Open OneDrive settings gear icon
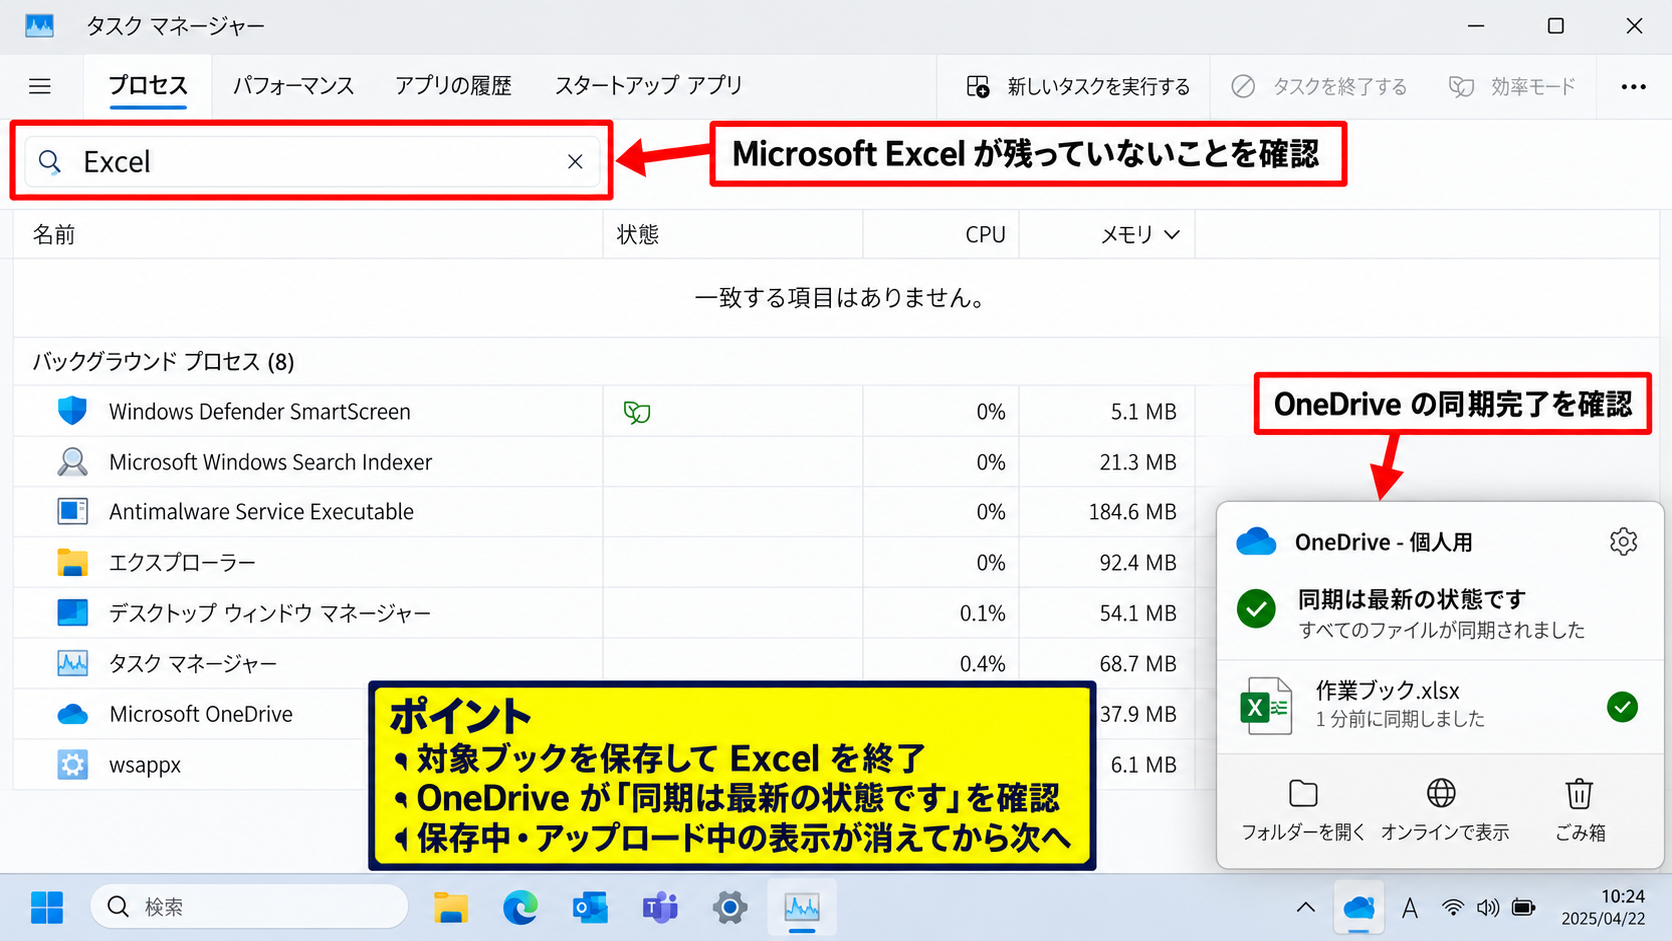Image resolution: width=1672 pixels, height=941 pixels. (x=1623, y=542)
